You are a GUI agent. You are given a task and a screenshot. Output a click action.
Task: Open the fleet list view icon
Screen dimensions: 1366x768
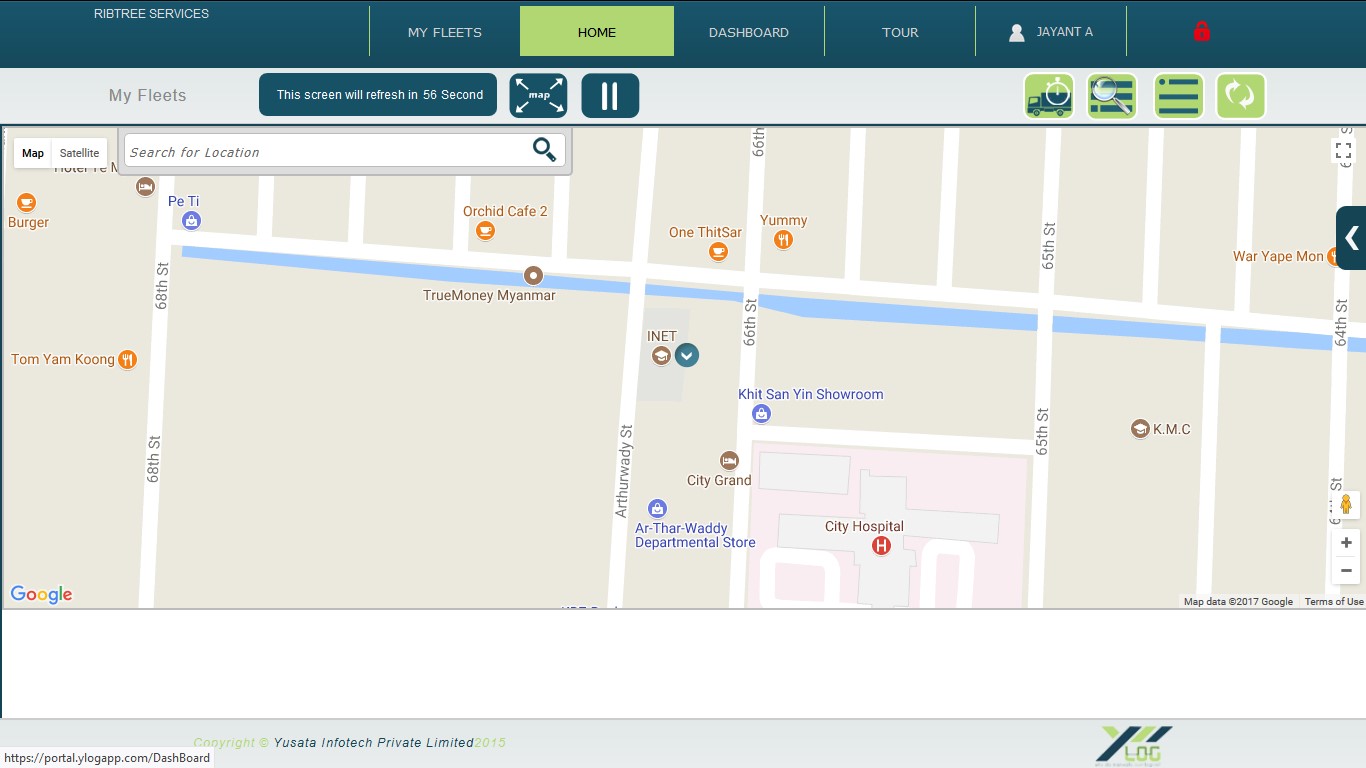pyautogui.click(x=1179, y=96)
